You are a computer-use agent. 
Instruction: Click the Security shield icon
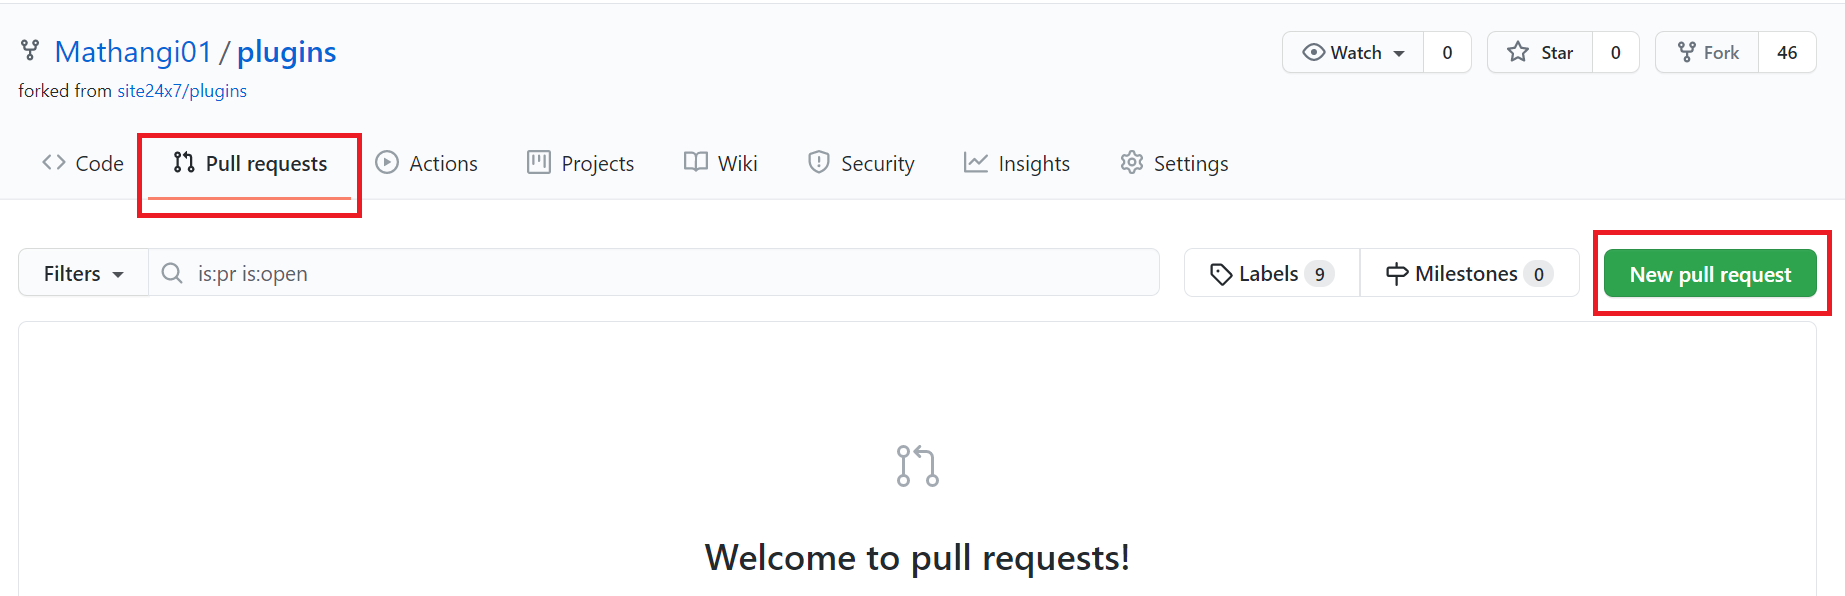(x=818, y=162)
